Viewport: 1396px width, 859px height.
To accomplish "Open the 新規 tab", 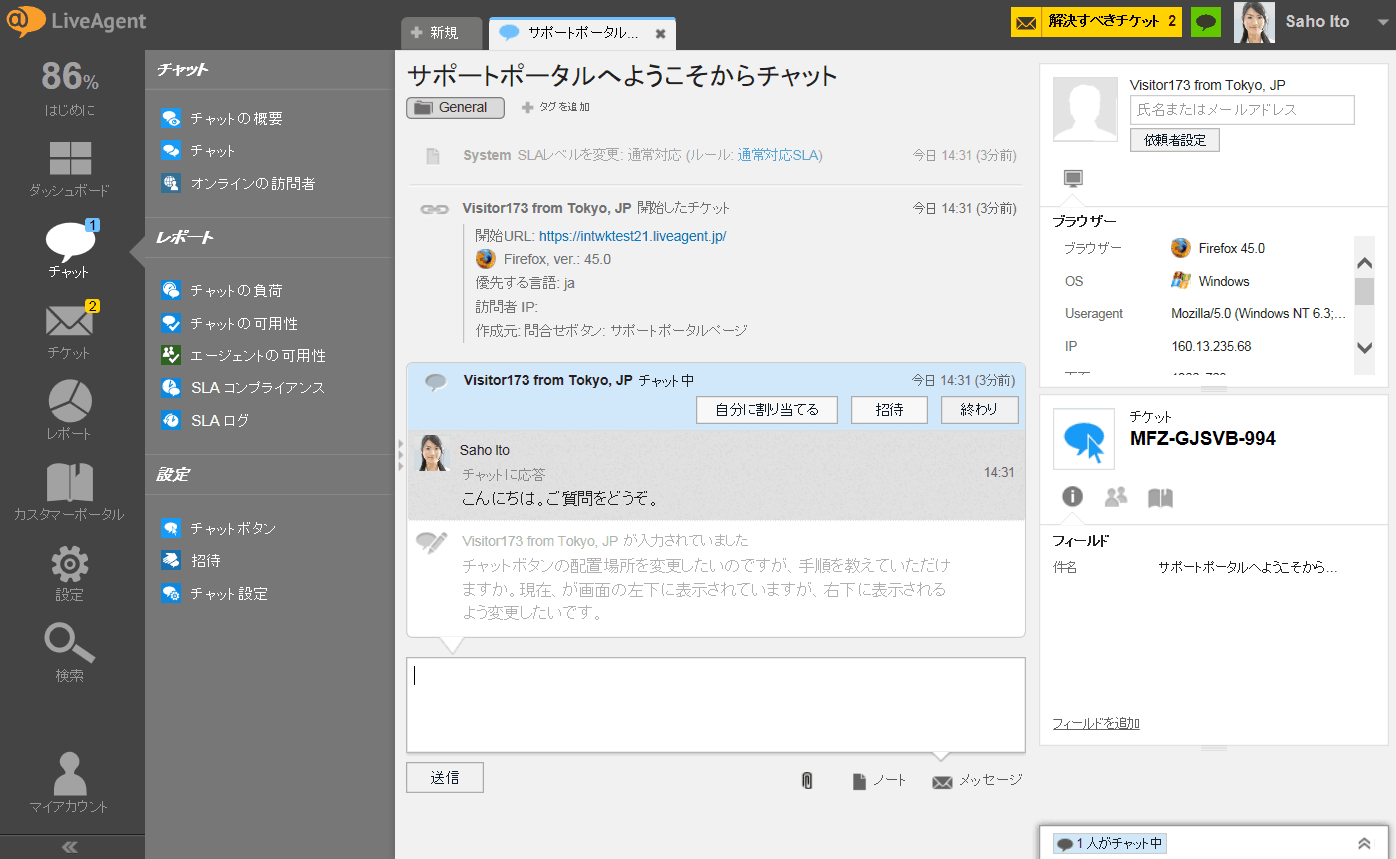I will tap(441, 33).
